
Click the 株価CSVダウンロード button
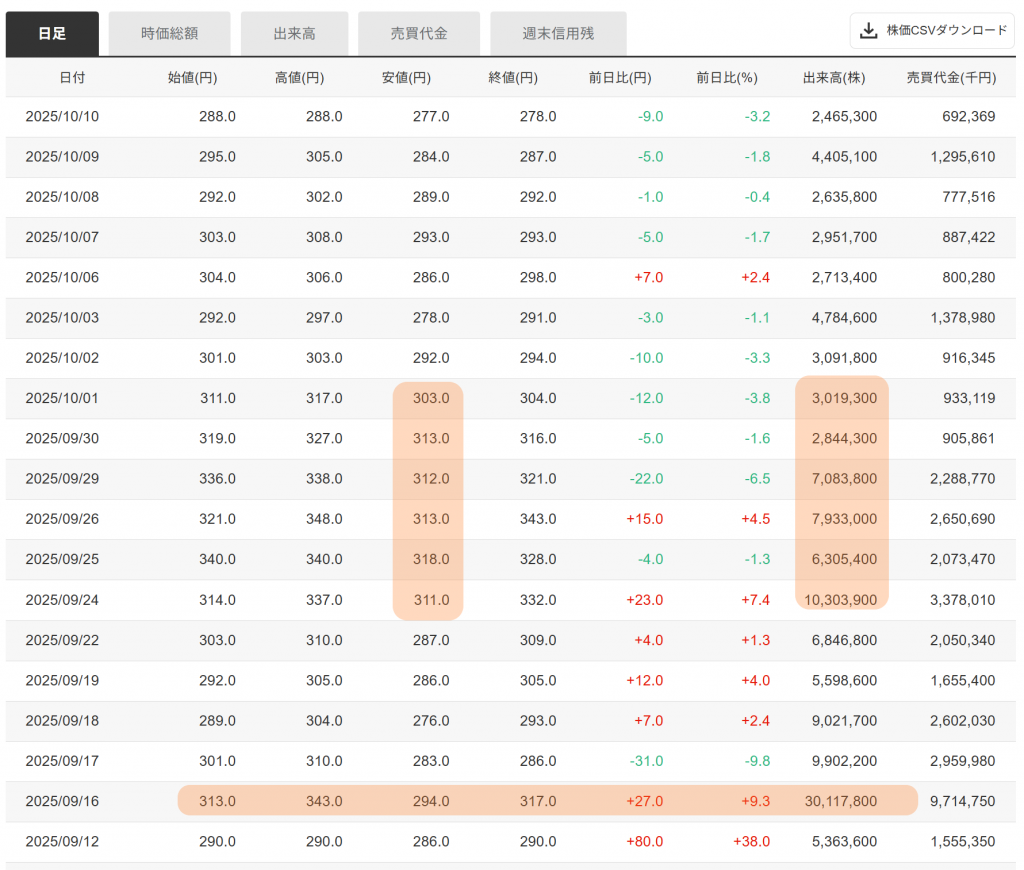point(932,31)
